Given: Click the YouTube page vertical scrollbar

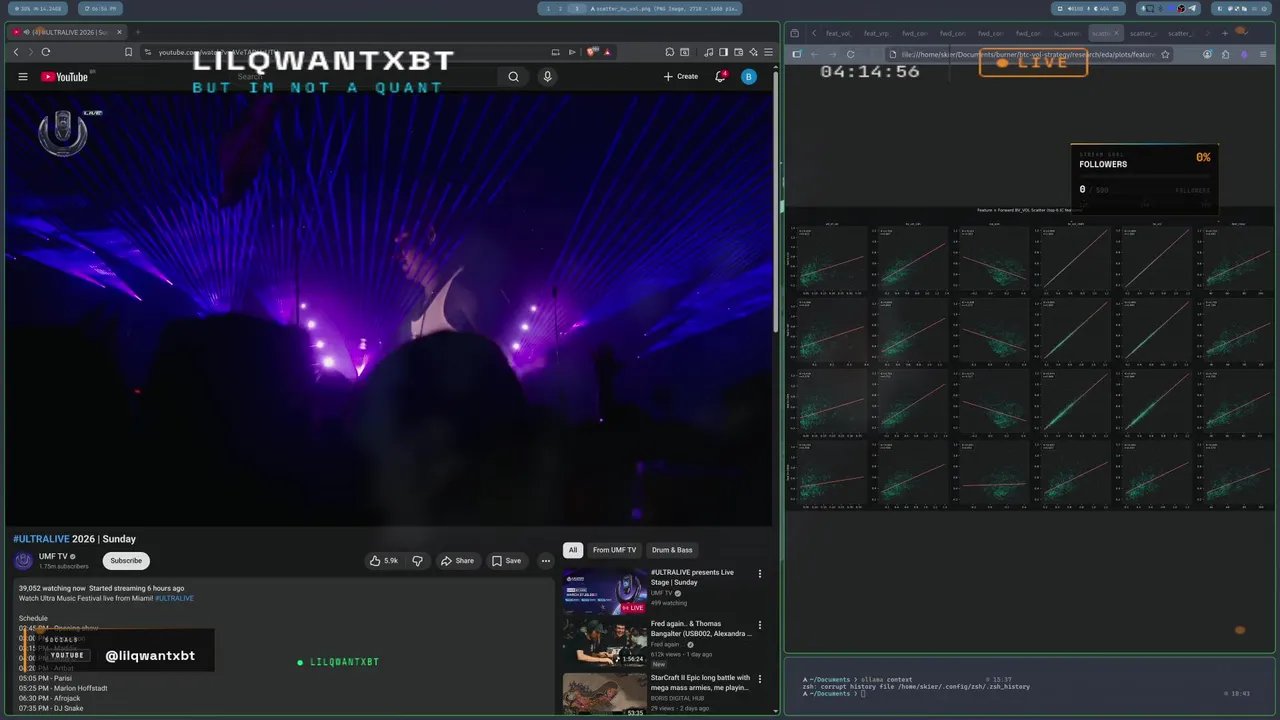Looking at the screenshot, I should (x=776, y=200).
